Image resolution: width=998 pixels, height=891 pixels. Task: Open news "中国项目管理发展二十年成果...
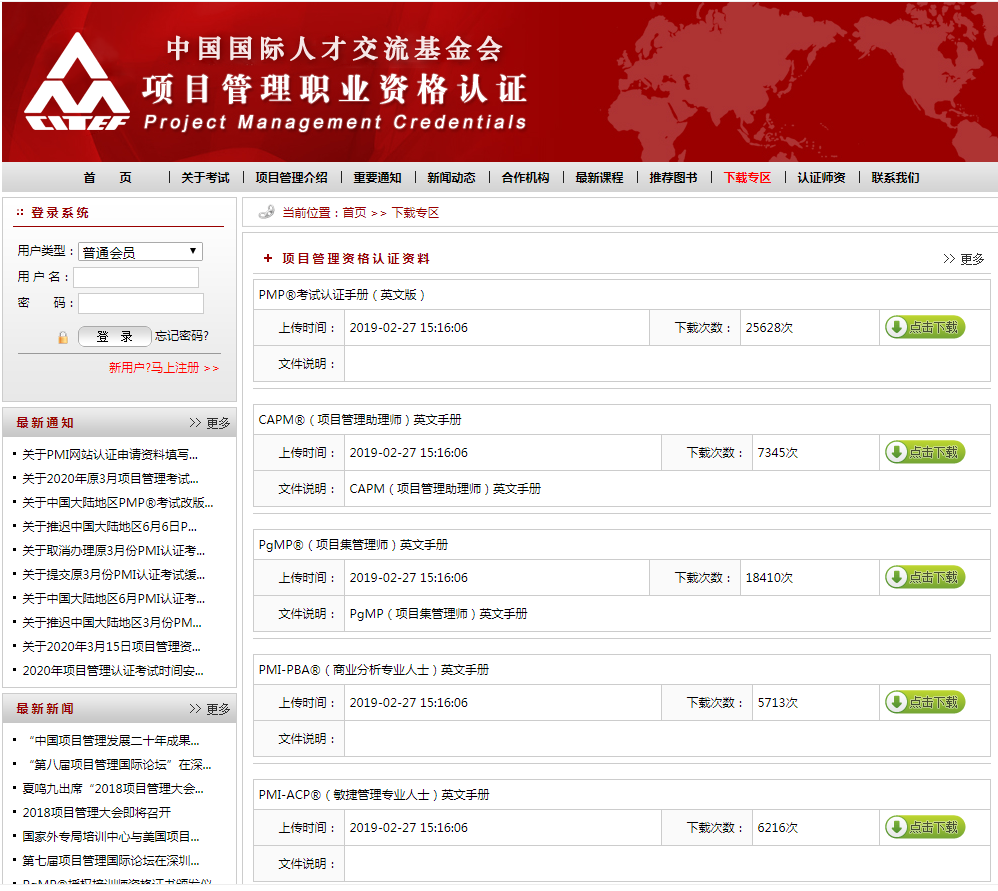tap(114, 741)
